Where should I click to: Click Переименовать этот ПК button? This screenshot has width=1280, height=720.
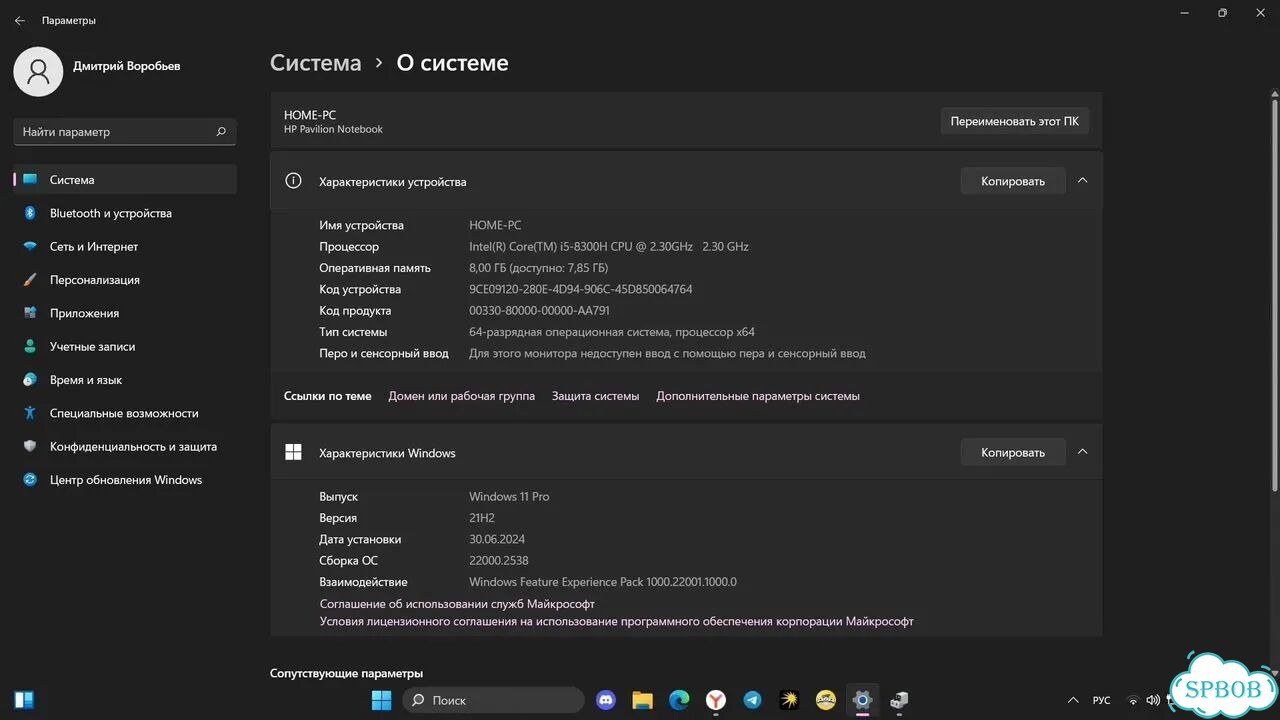[x=1014, y=121]
